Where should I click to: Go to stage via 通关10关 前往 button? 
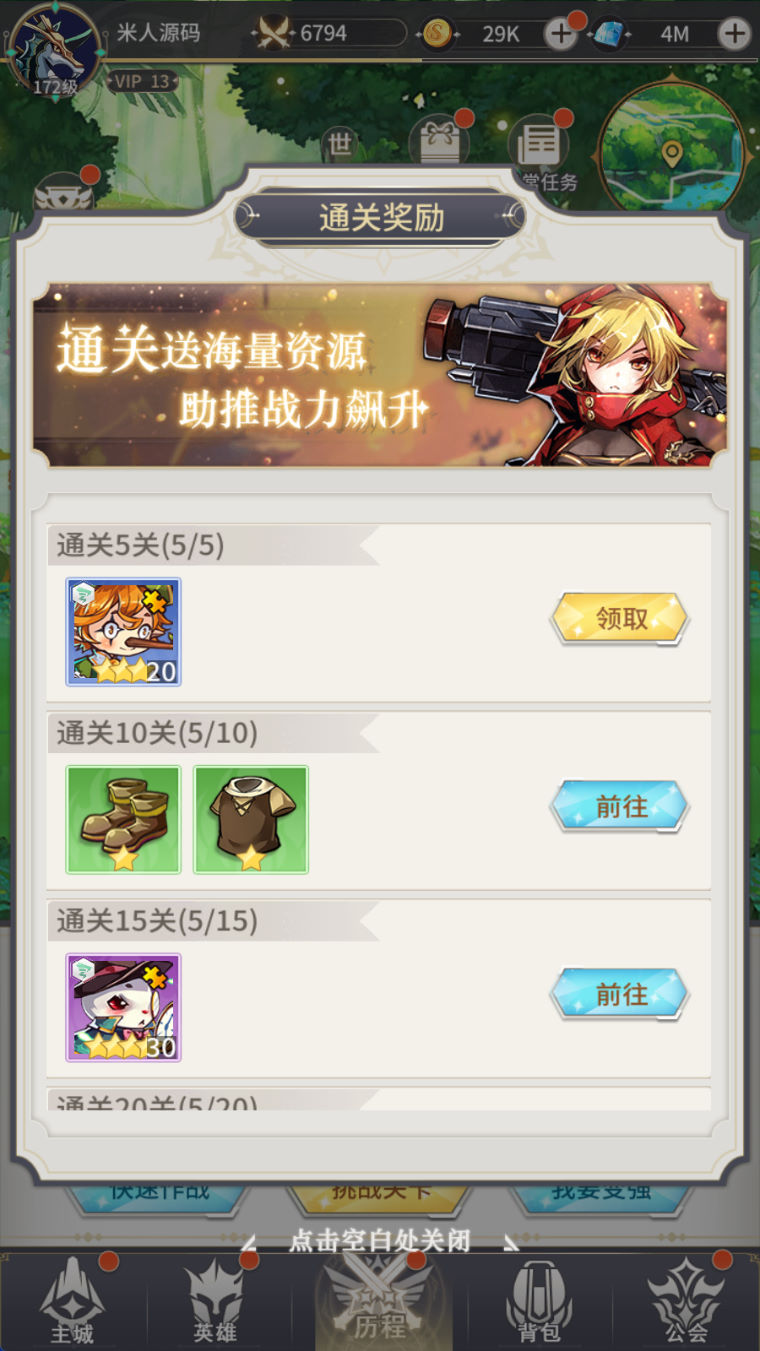[x=620, y=806]
